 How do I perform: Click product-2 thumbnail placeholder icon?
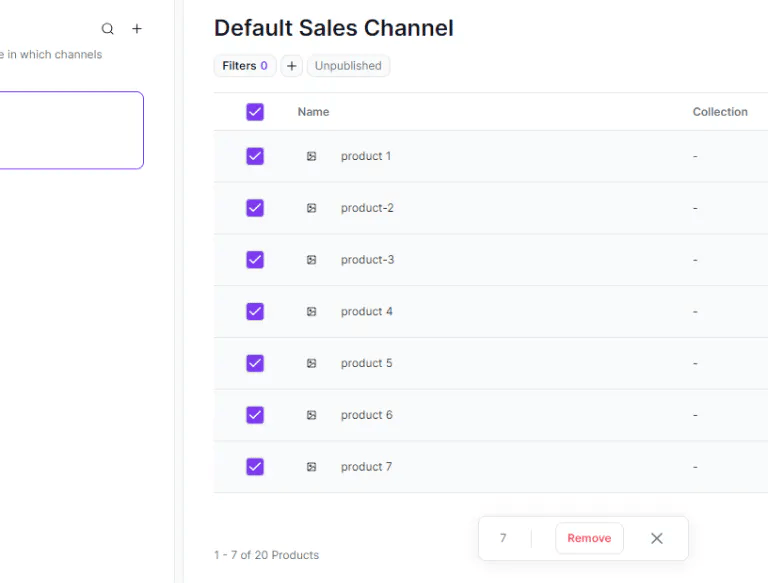click(x=312, y=208)
